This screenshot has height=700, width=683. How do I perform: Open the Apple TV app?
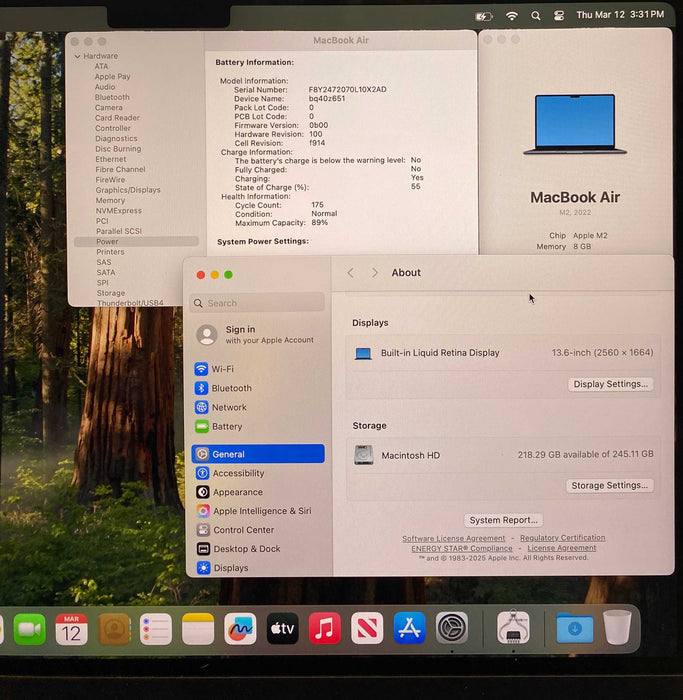(x=283, y=629)
